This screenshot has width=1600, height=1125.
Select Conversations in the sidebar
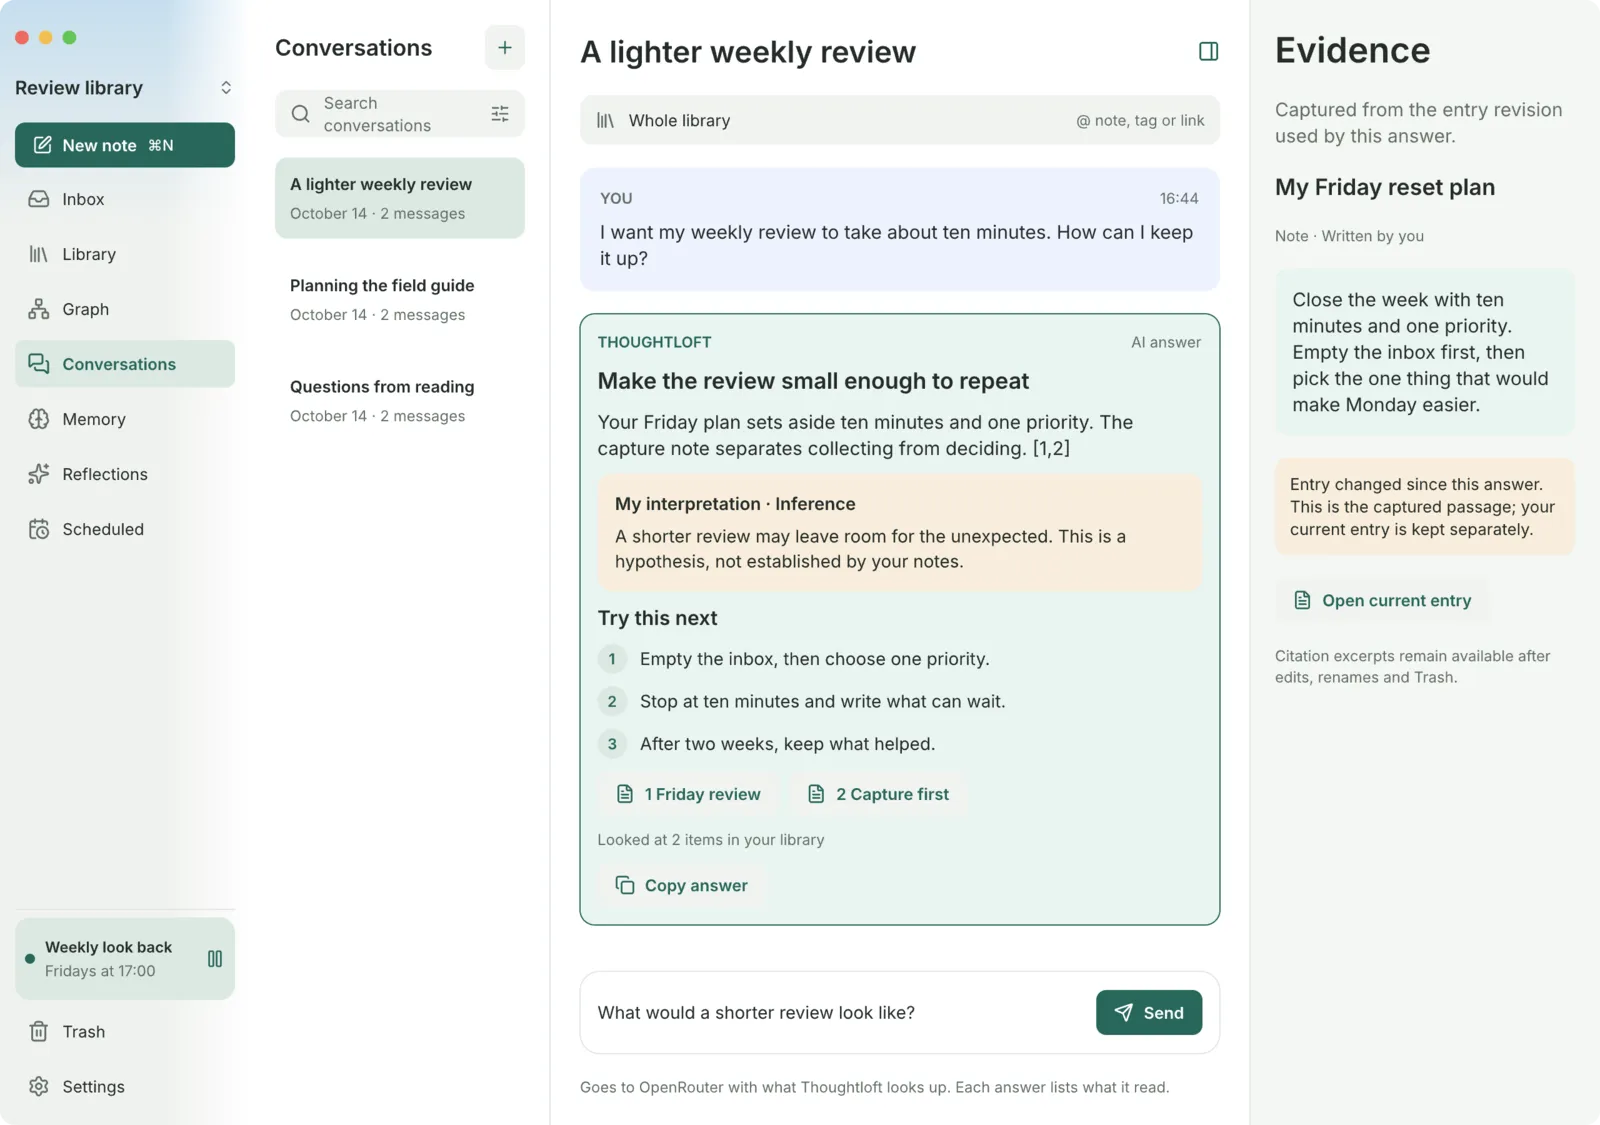[124, 364]
